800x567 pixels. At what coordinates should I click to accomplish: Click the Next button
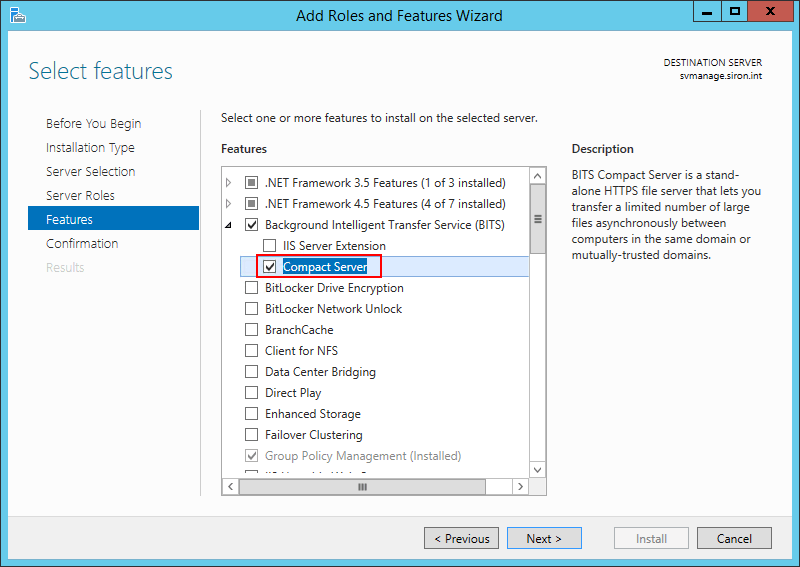544,538
